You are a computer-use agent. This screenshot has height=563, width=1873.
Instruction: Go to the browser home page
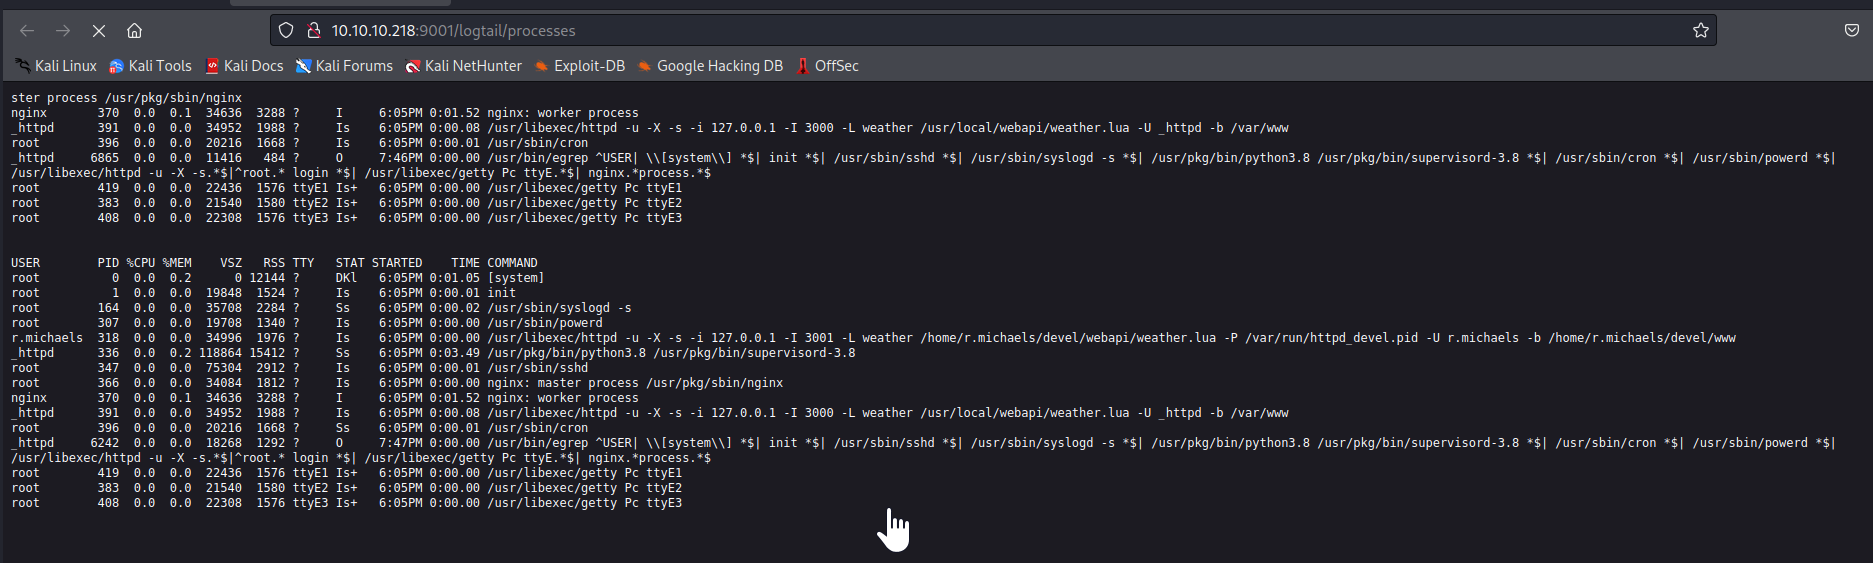click(x=135, y=31)
